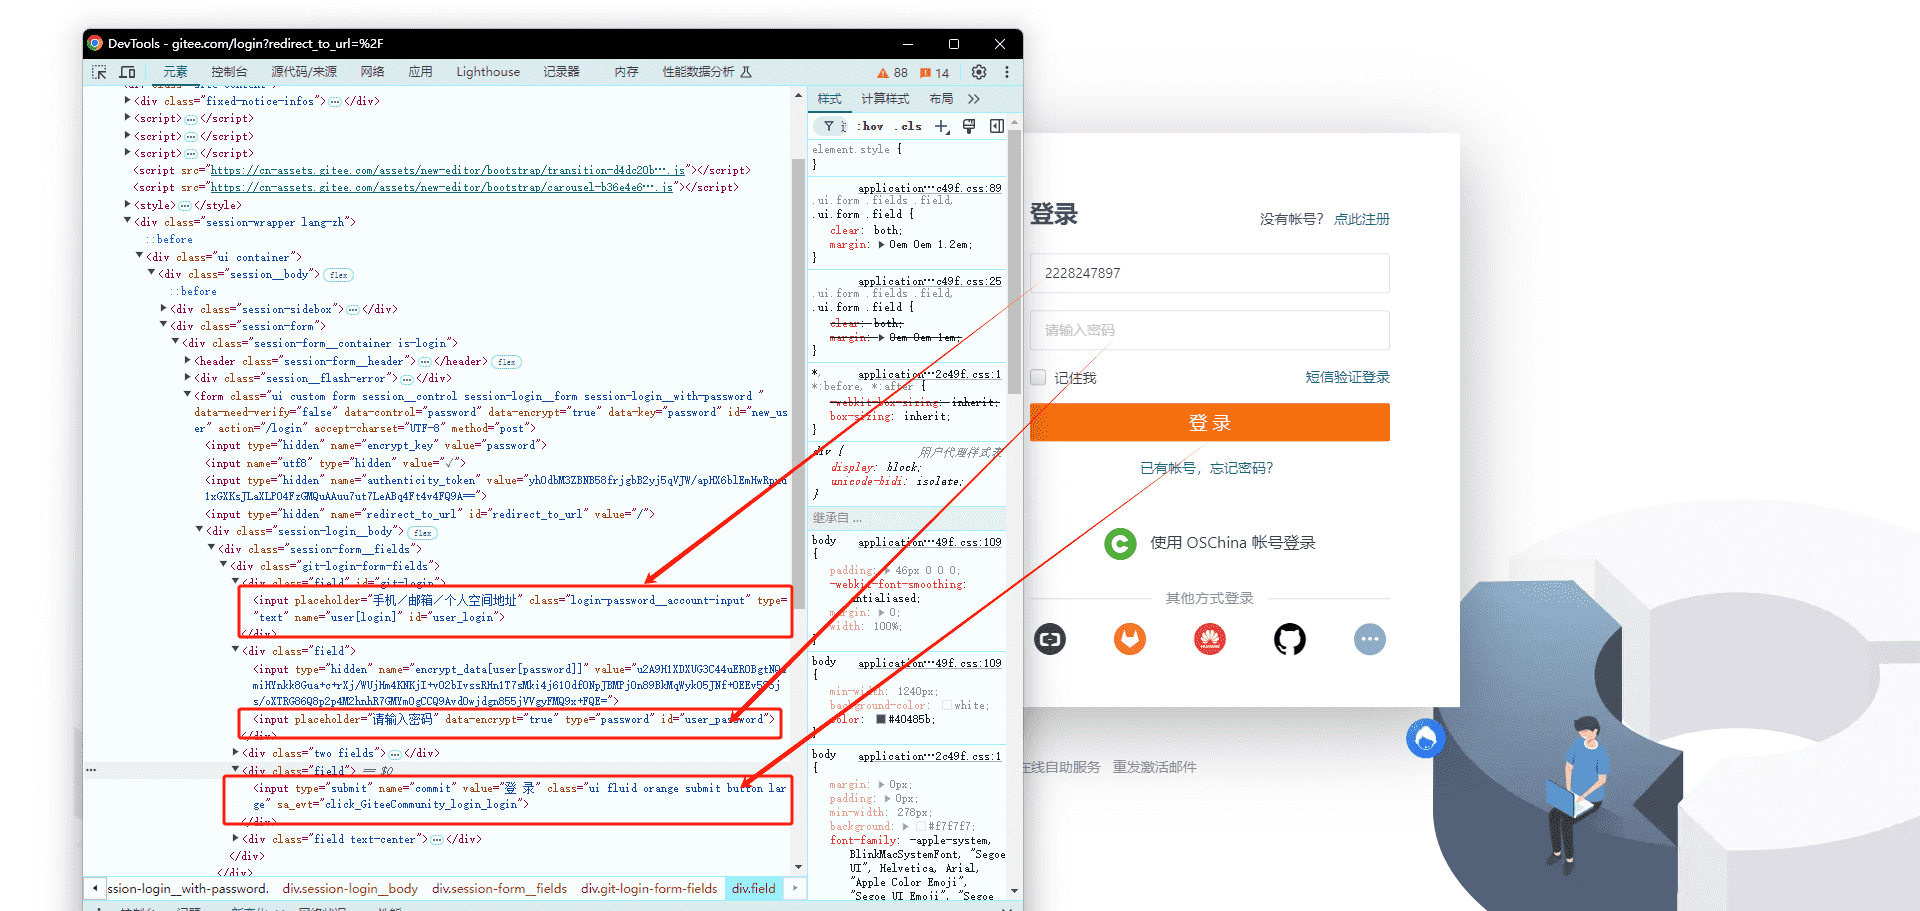
Task: Open DevTools settings gear
Action: [x=979, y=72]
